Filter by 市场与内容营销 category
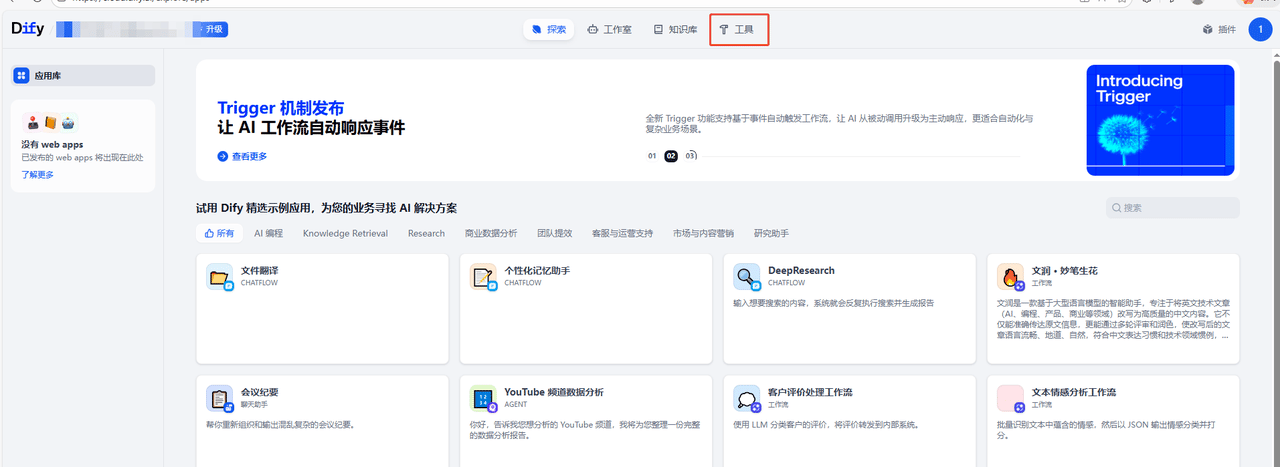Screen dimensions: 1280x467 [703, 233]
